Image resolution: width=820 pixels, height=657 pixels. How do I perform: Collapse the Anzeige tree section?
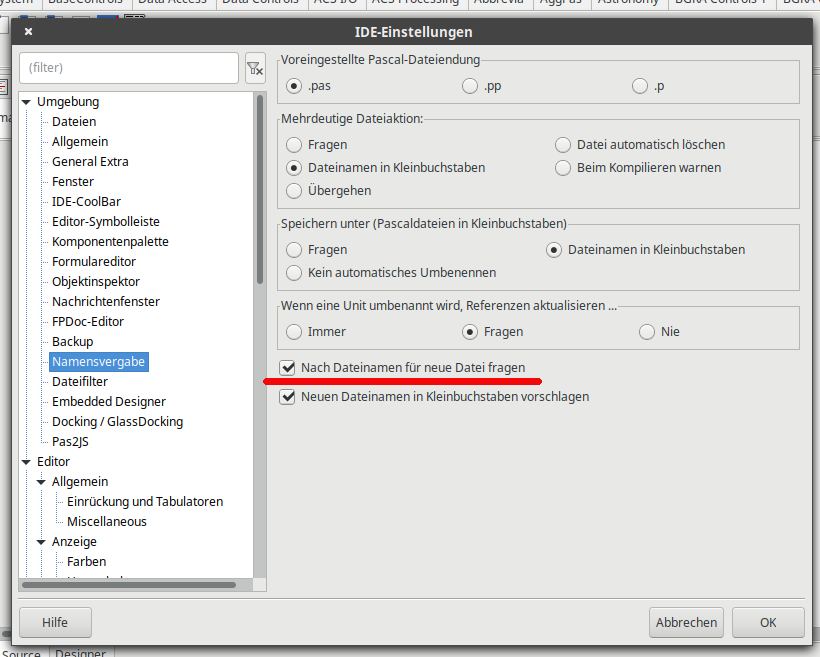coord(42,542)
